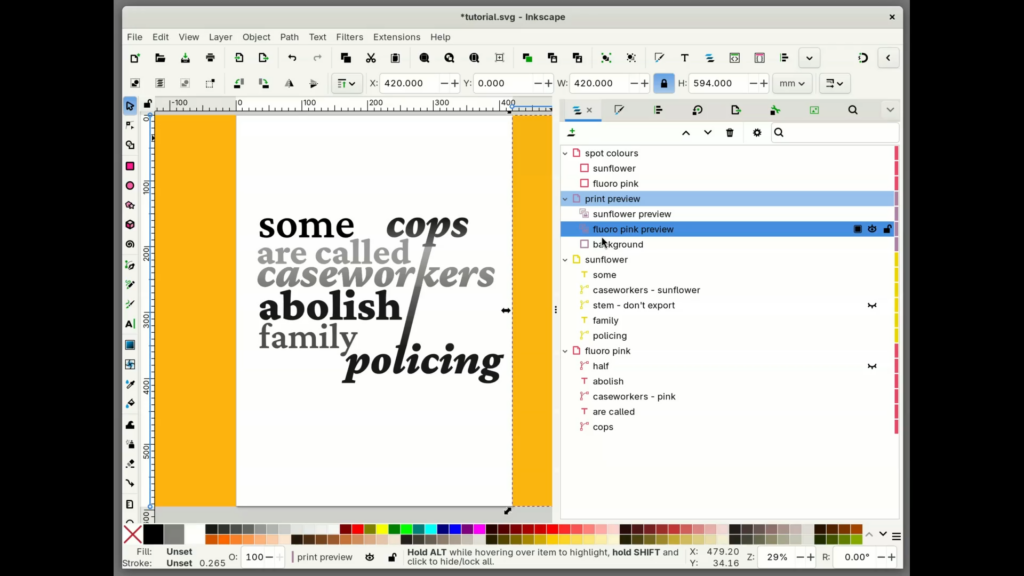This screenshot has width=1024, height=576.
Task: Open the units dropdown showing mm
Action: [791, 84]
